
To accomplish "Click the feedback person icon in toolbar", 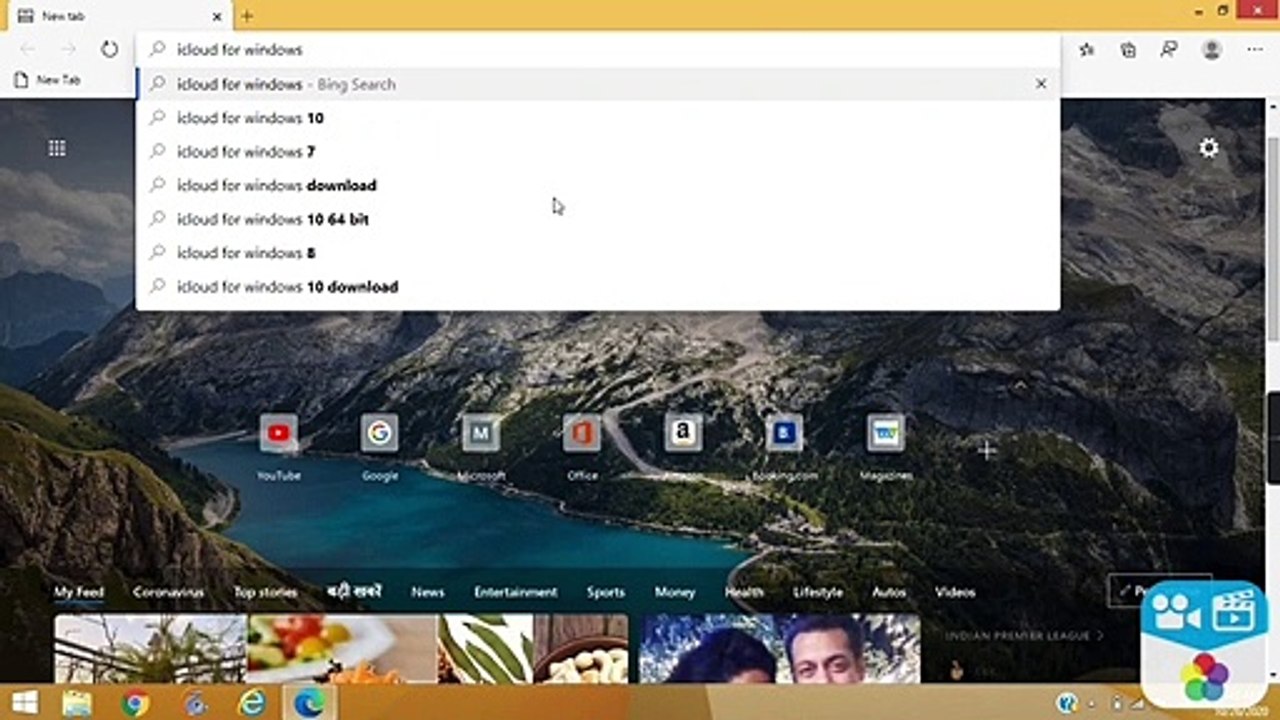I will pyautogui.click(x=1169, y=49).
